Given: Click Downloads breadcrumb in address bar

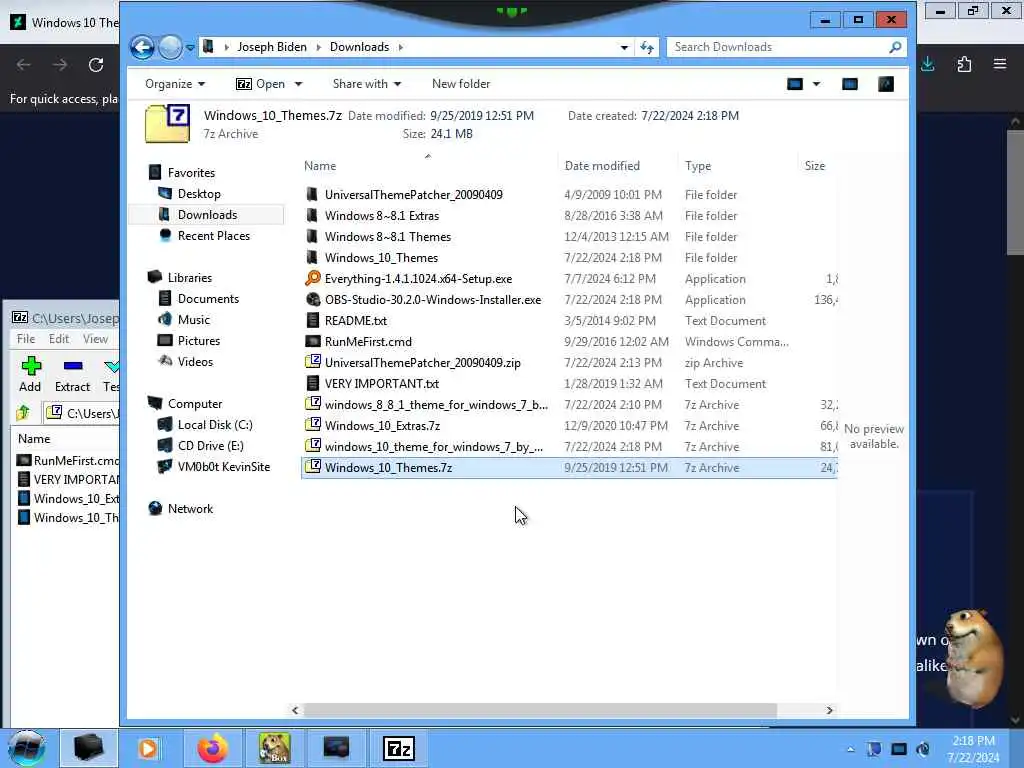Looking at the screenshot, I should [359, 47].
